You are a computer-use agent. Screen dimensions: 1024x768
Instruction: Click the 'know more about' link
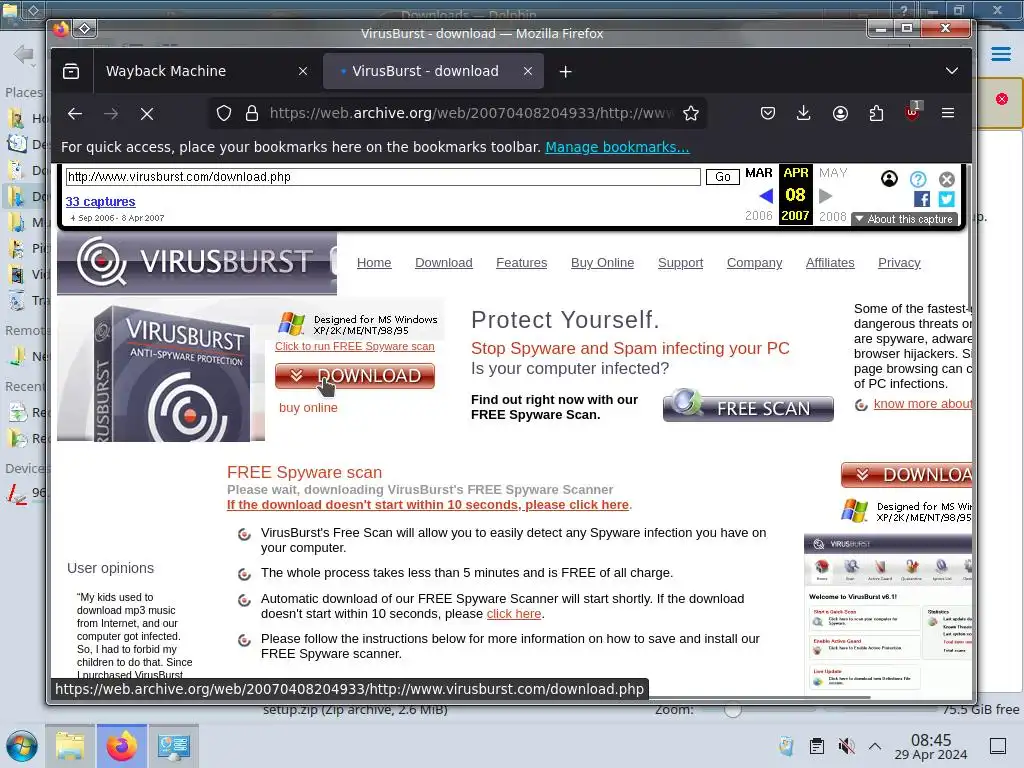click(923, 404)
